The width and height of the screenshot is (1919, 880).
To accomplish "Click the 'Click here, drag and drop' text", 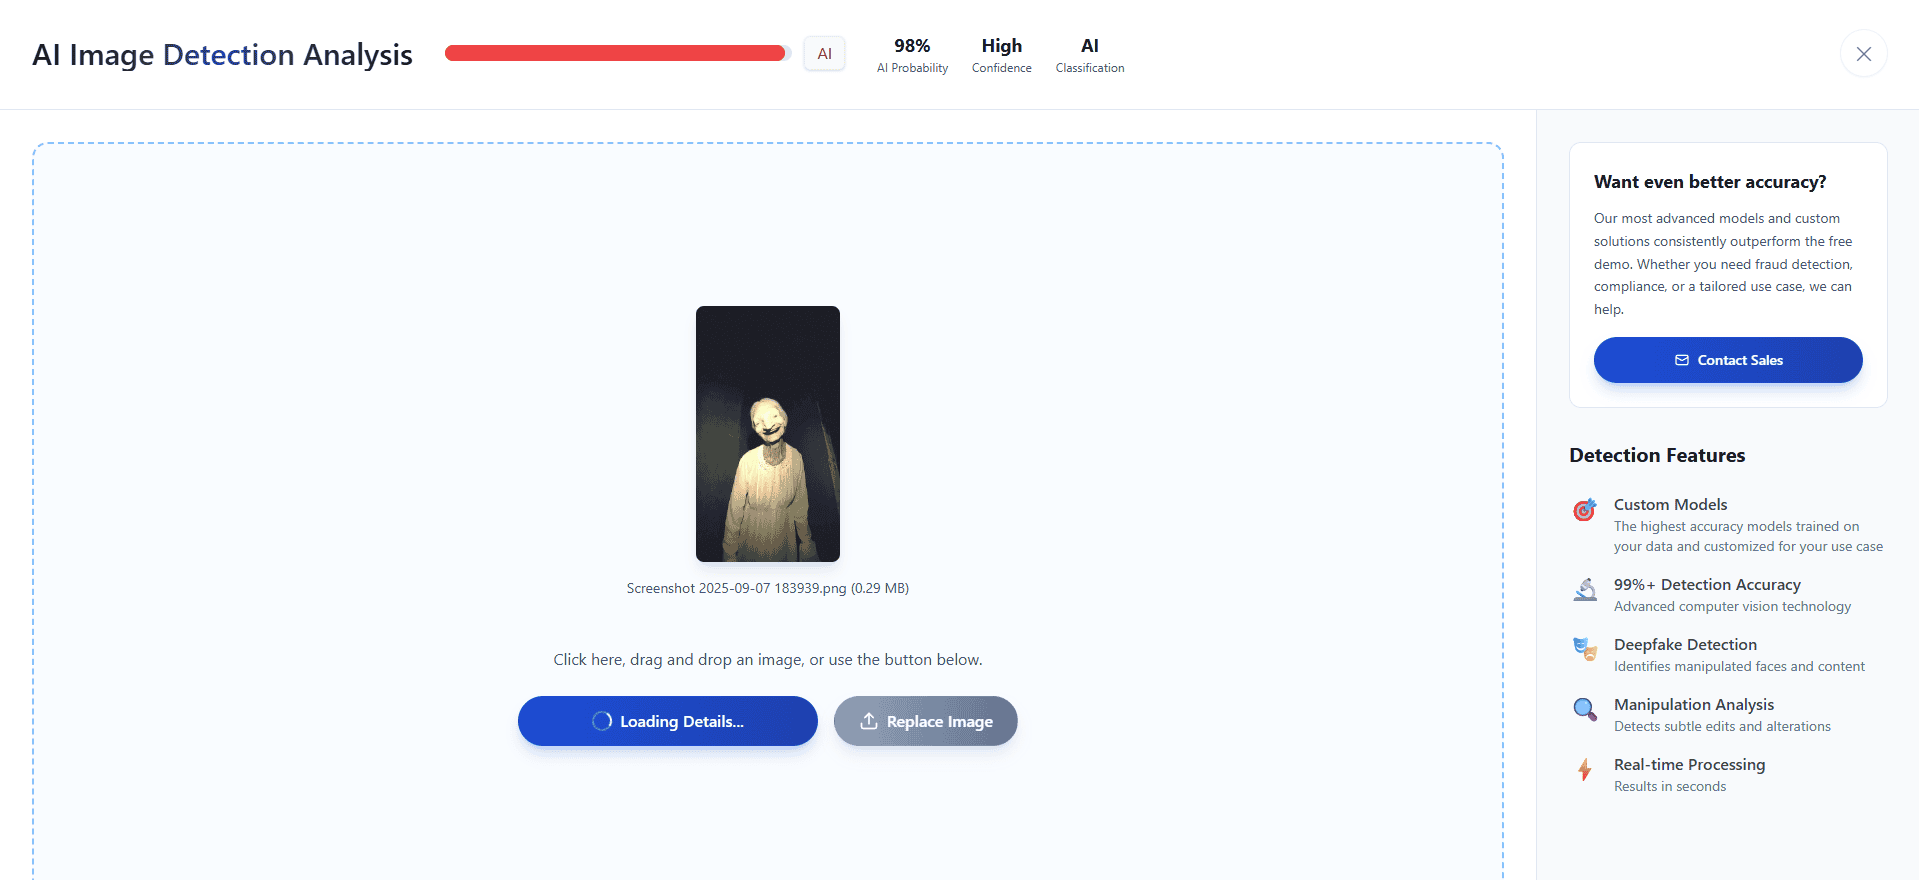I will click(768, 660).
